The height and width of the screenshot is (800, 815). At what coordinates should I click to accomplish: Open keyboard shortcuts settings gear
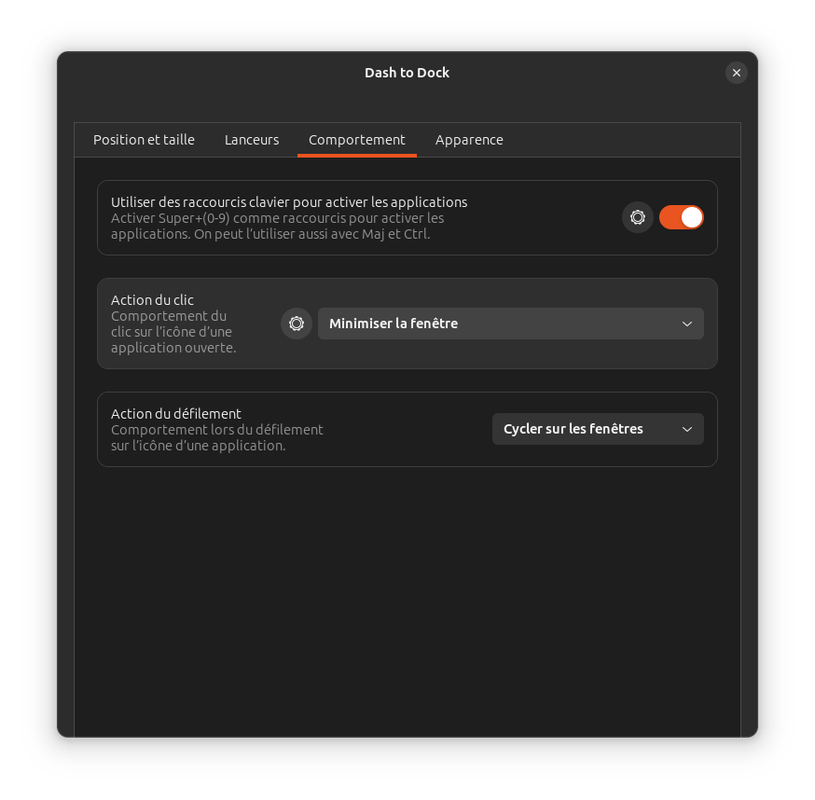[637, 217]
